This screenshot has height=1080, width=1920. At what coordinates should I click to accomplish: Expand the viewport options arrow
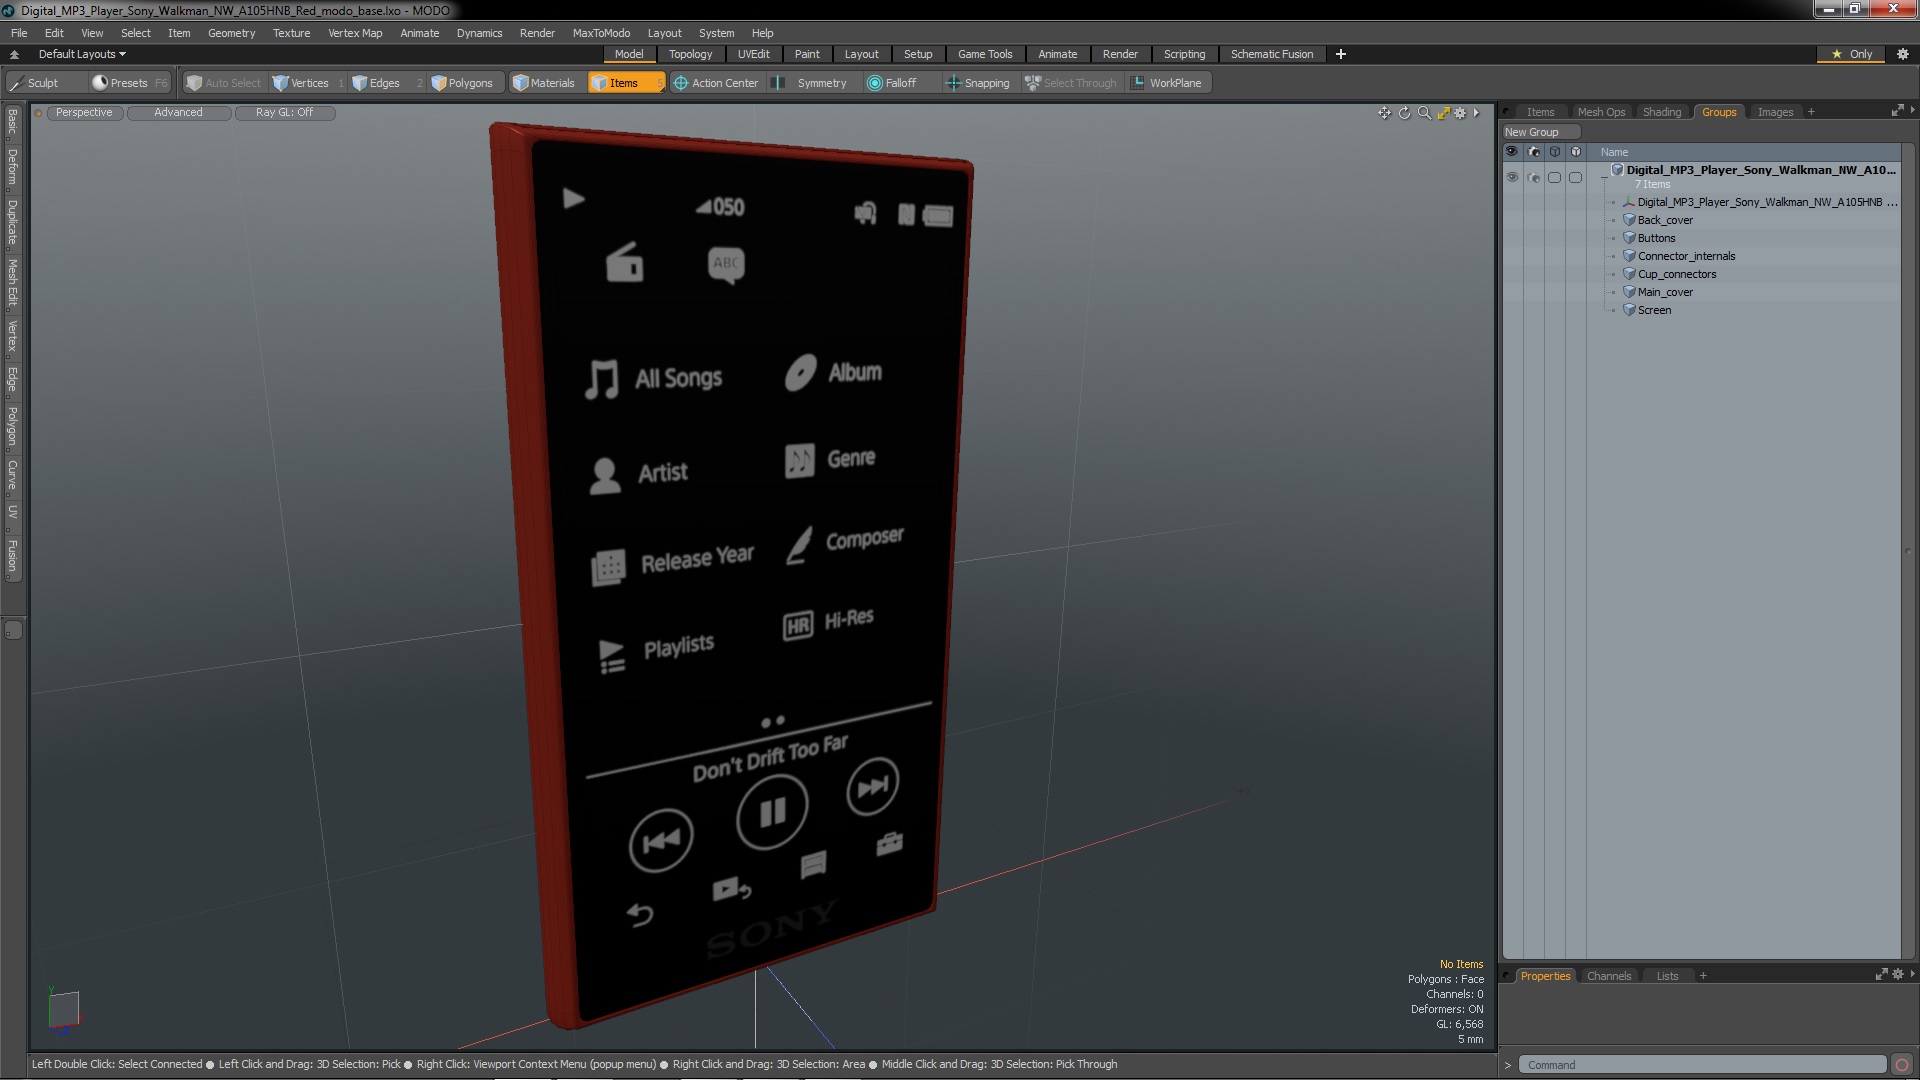pos(1476,113)
